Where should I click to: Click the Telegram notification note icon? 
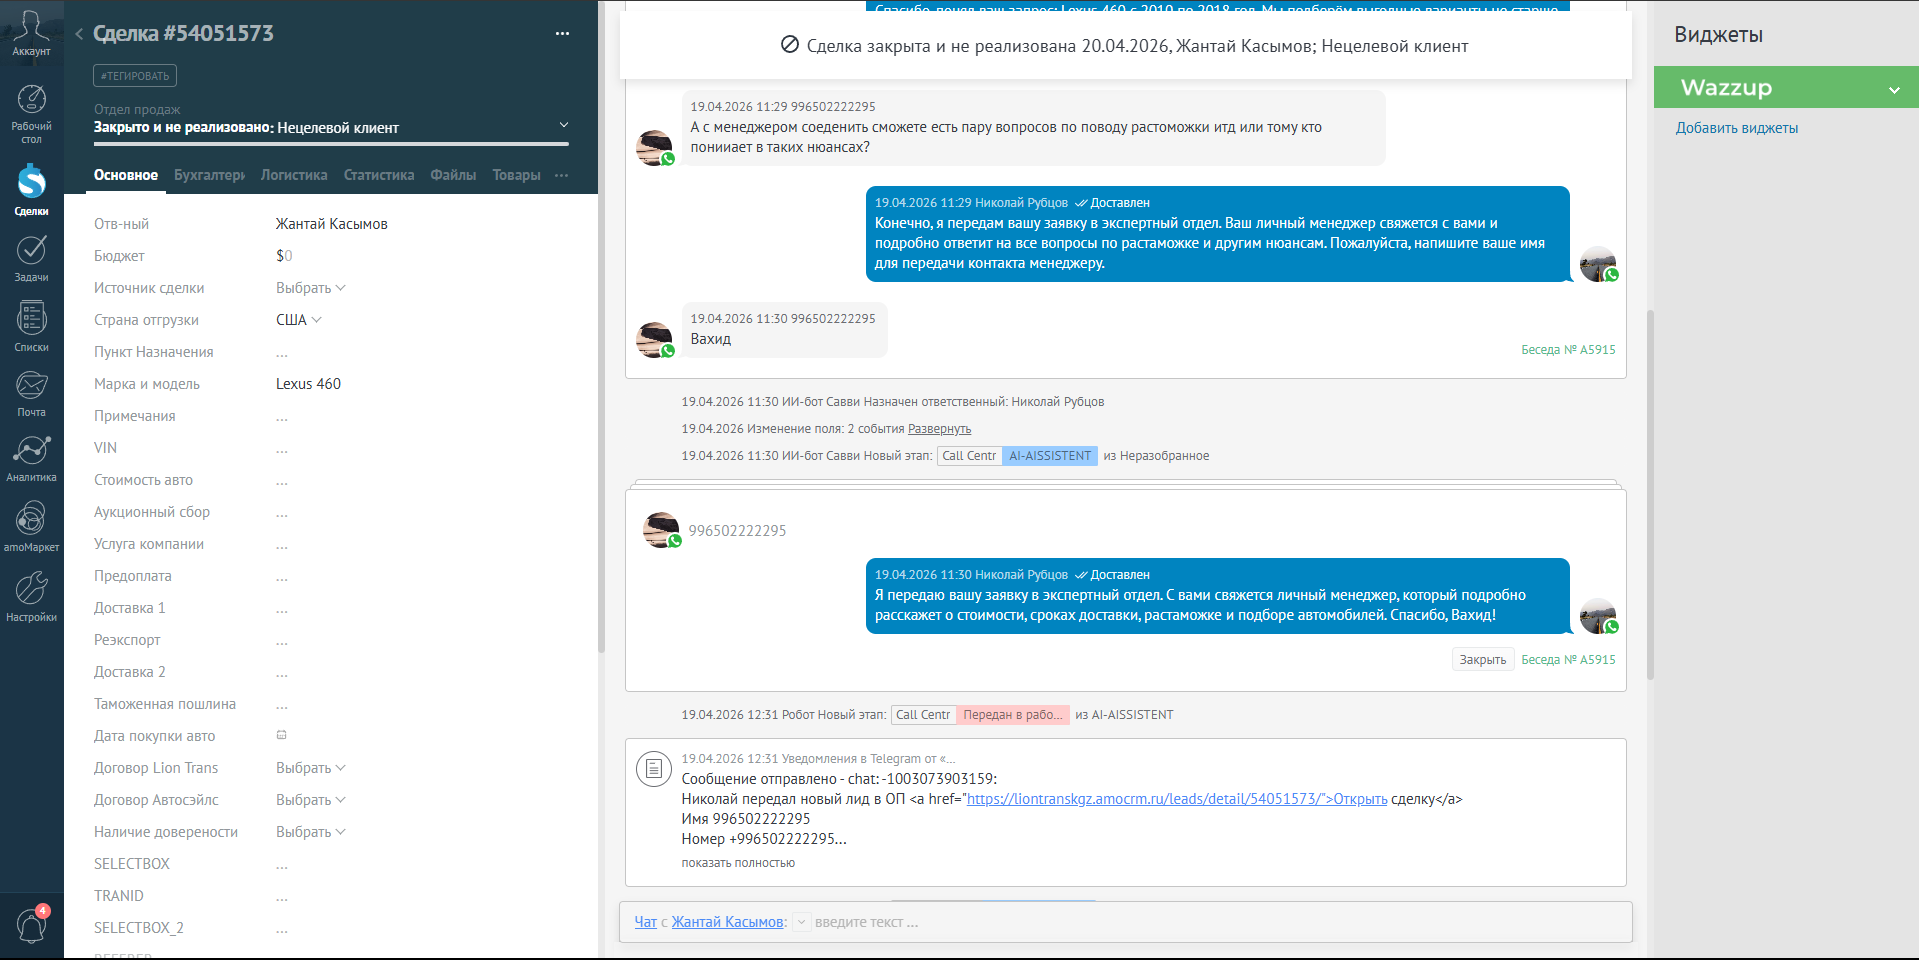(x=653, y=768)
